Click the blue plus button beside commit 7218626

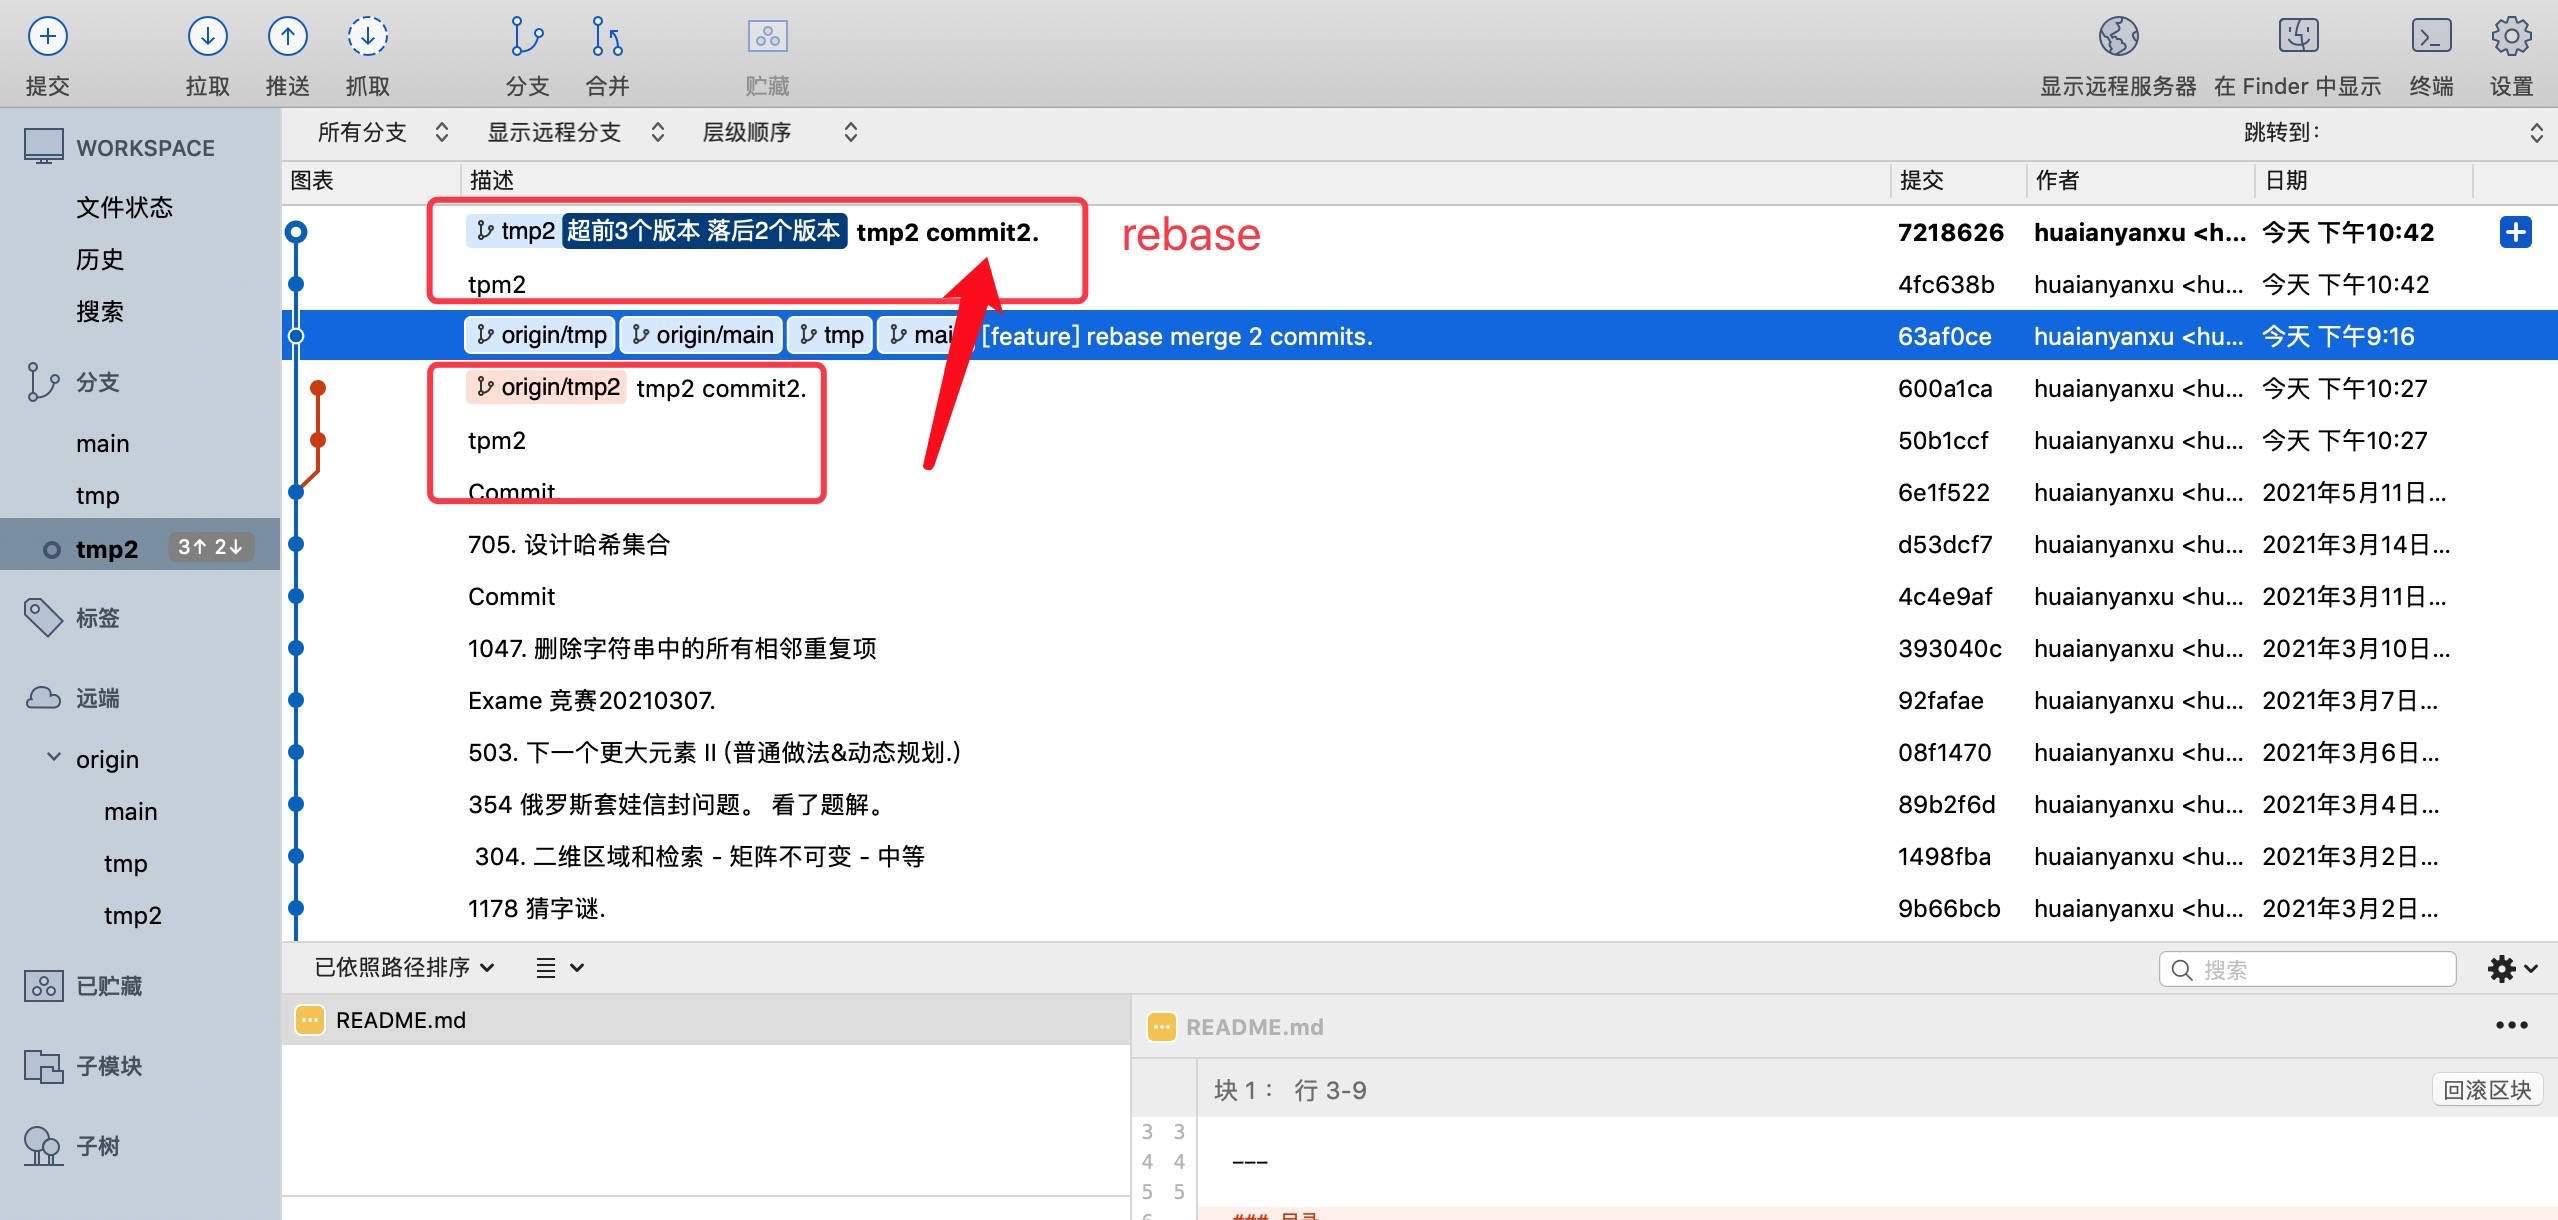pyautogui.click(x=2515, y=231)
